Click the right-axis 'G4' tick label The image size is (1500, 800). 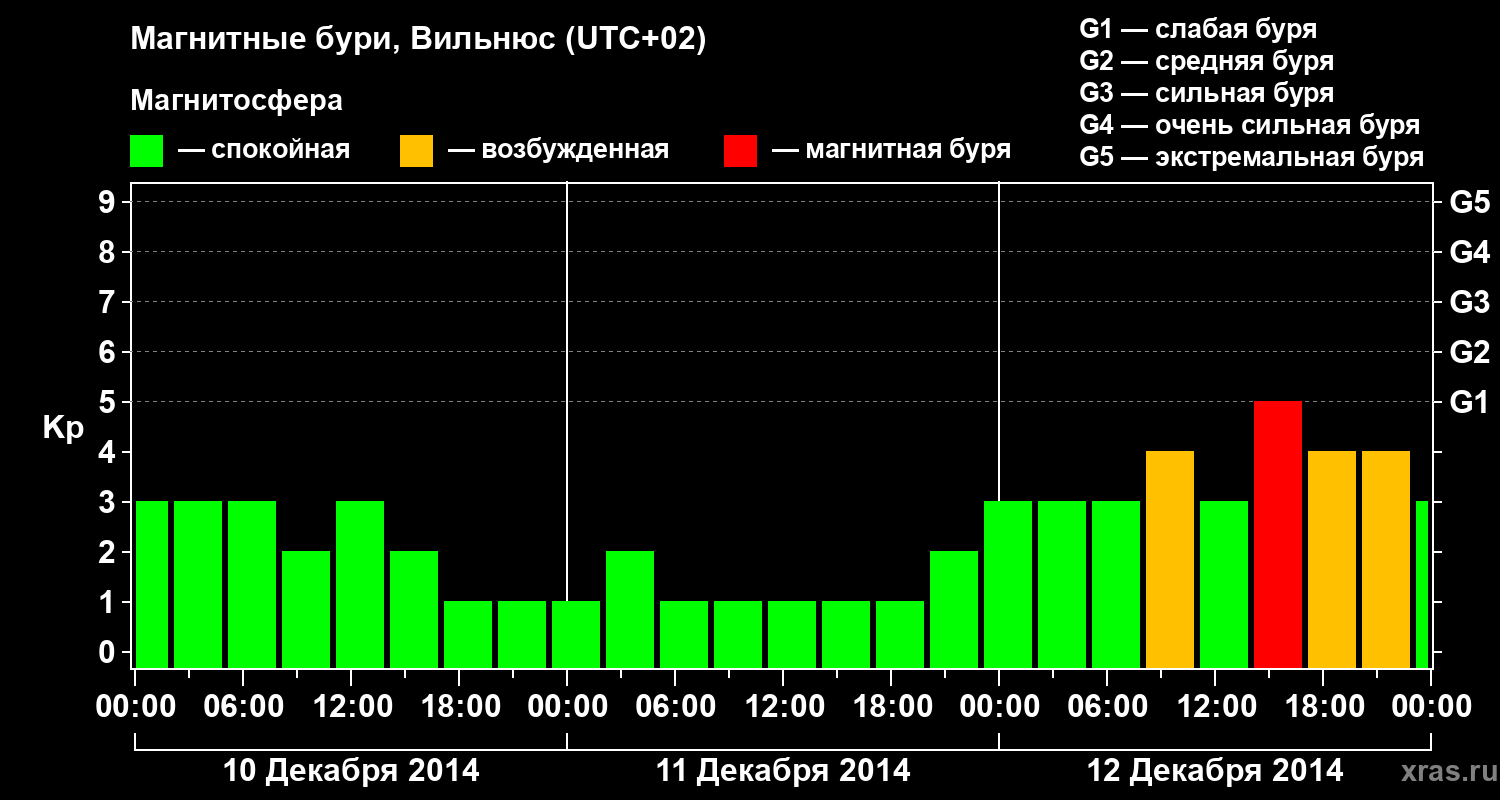(x=1469, y=252)
